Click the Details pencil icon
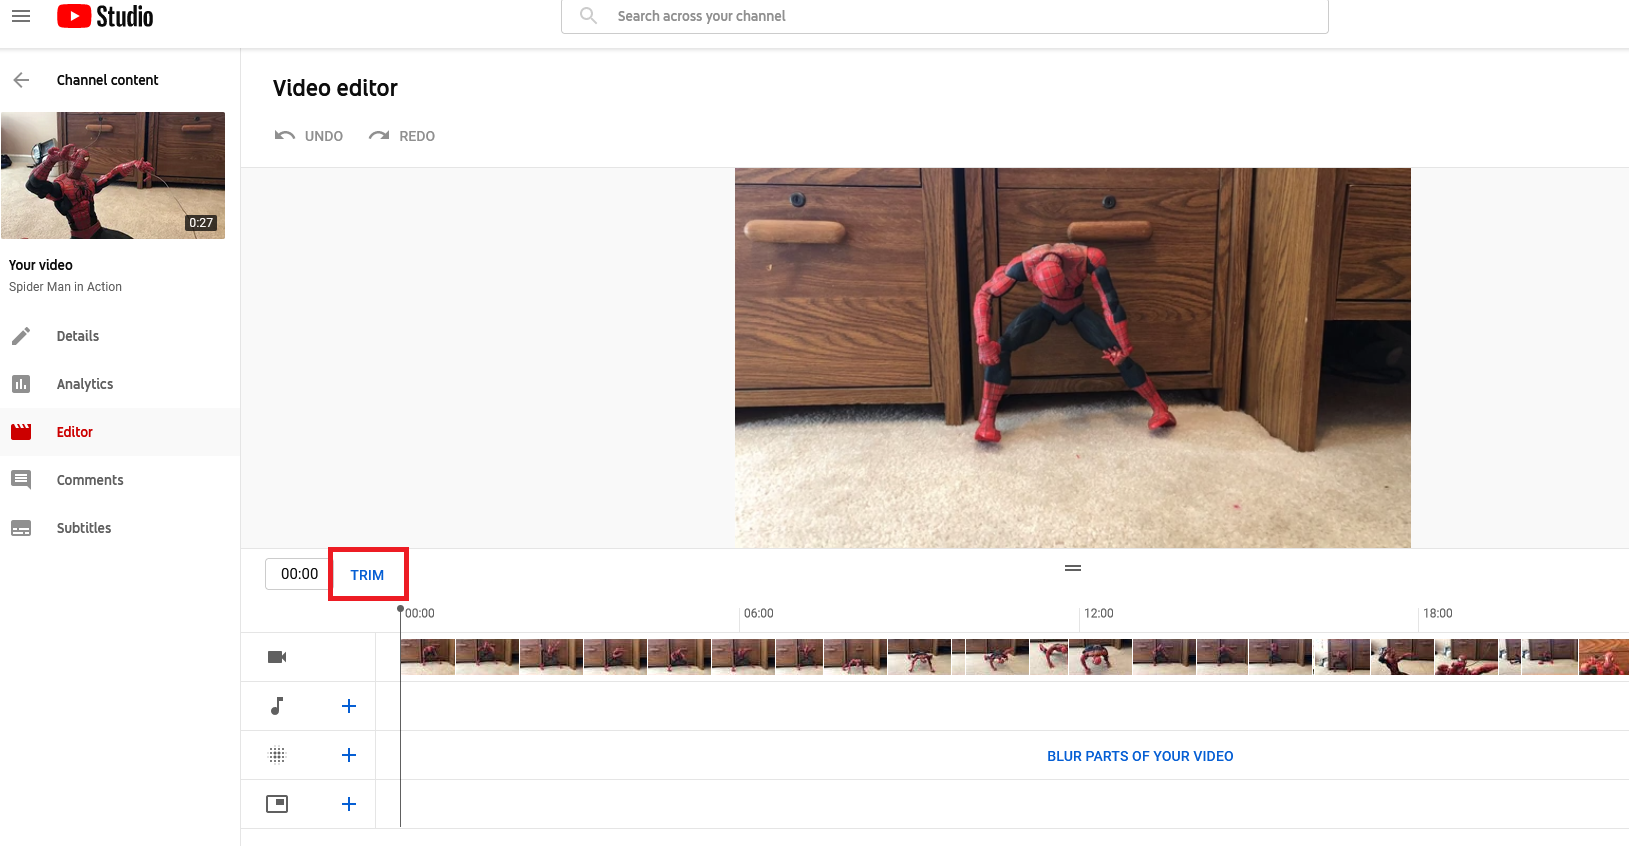Screen dimensions: 1629x846 point(21,336)
